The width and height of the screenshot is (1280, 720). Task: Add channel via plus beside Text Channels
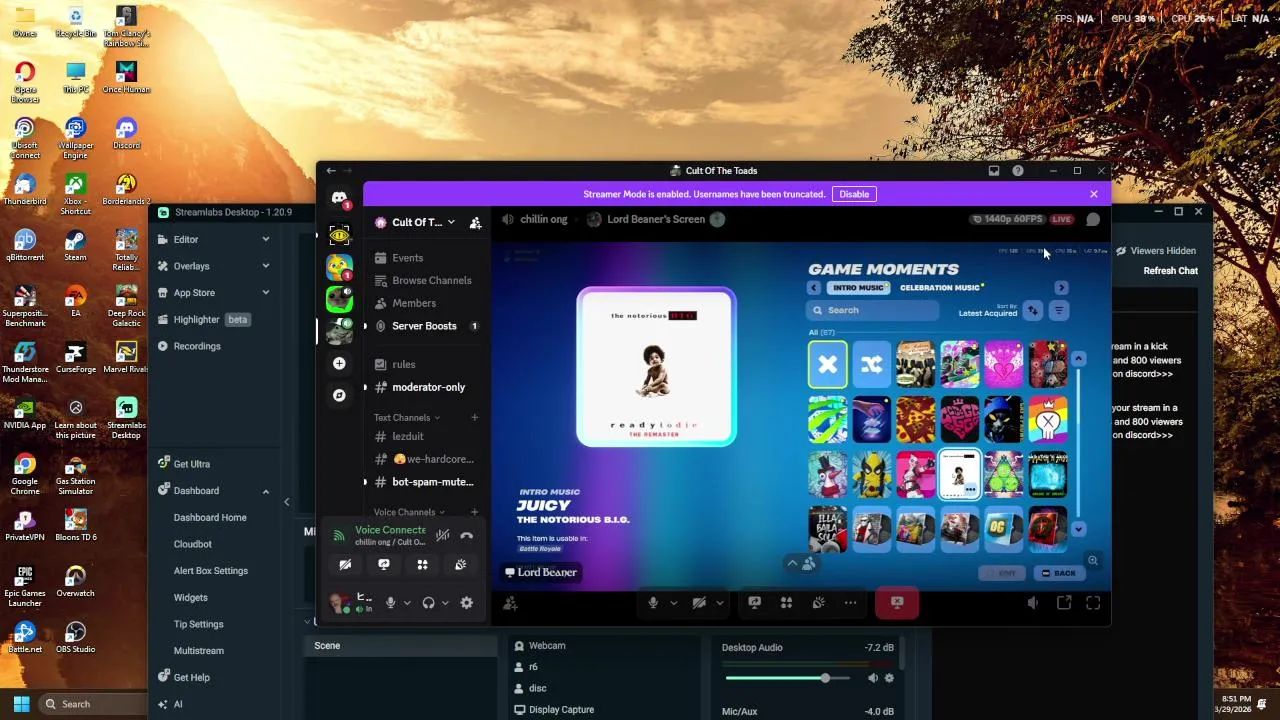(x=475, y=418)
